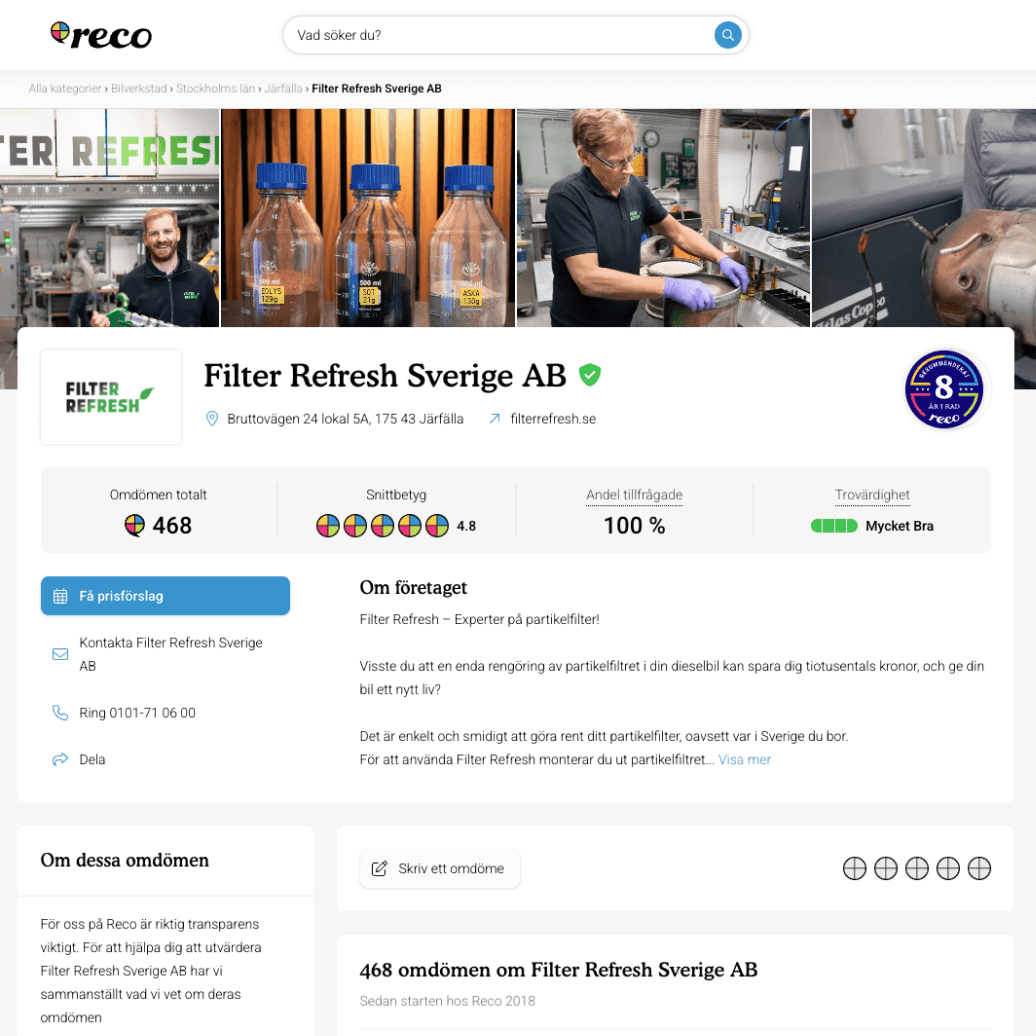Open the Reco logo homepage link
1036x1036 pixels.
(x=101, y=35)
